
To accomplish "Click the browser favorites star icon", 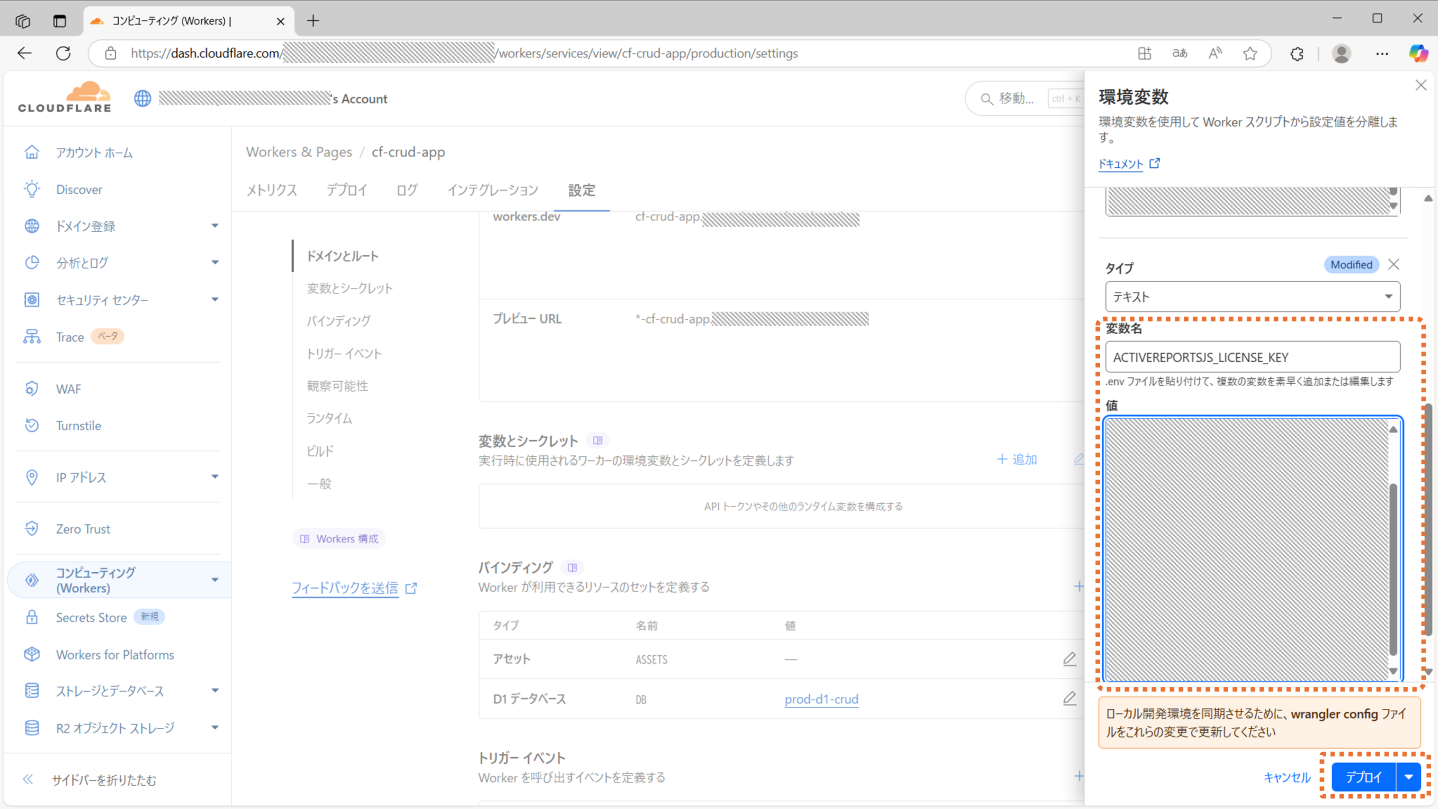I will 1250,53.
